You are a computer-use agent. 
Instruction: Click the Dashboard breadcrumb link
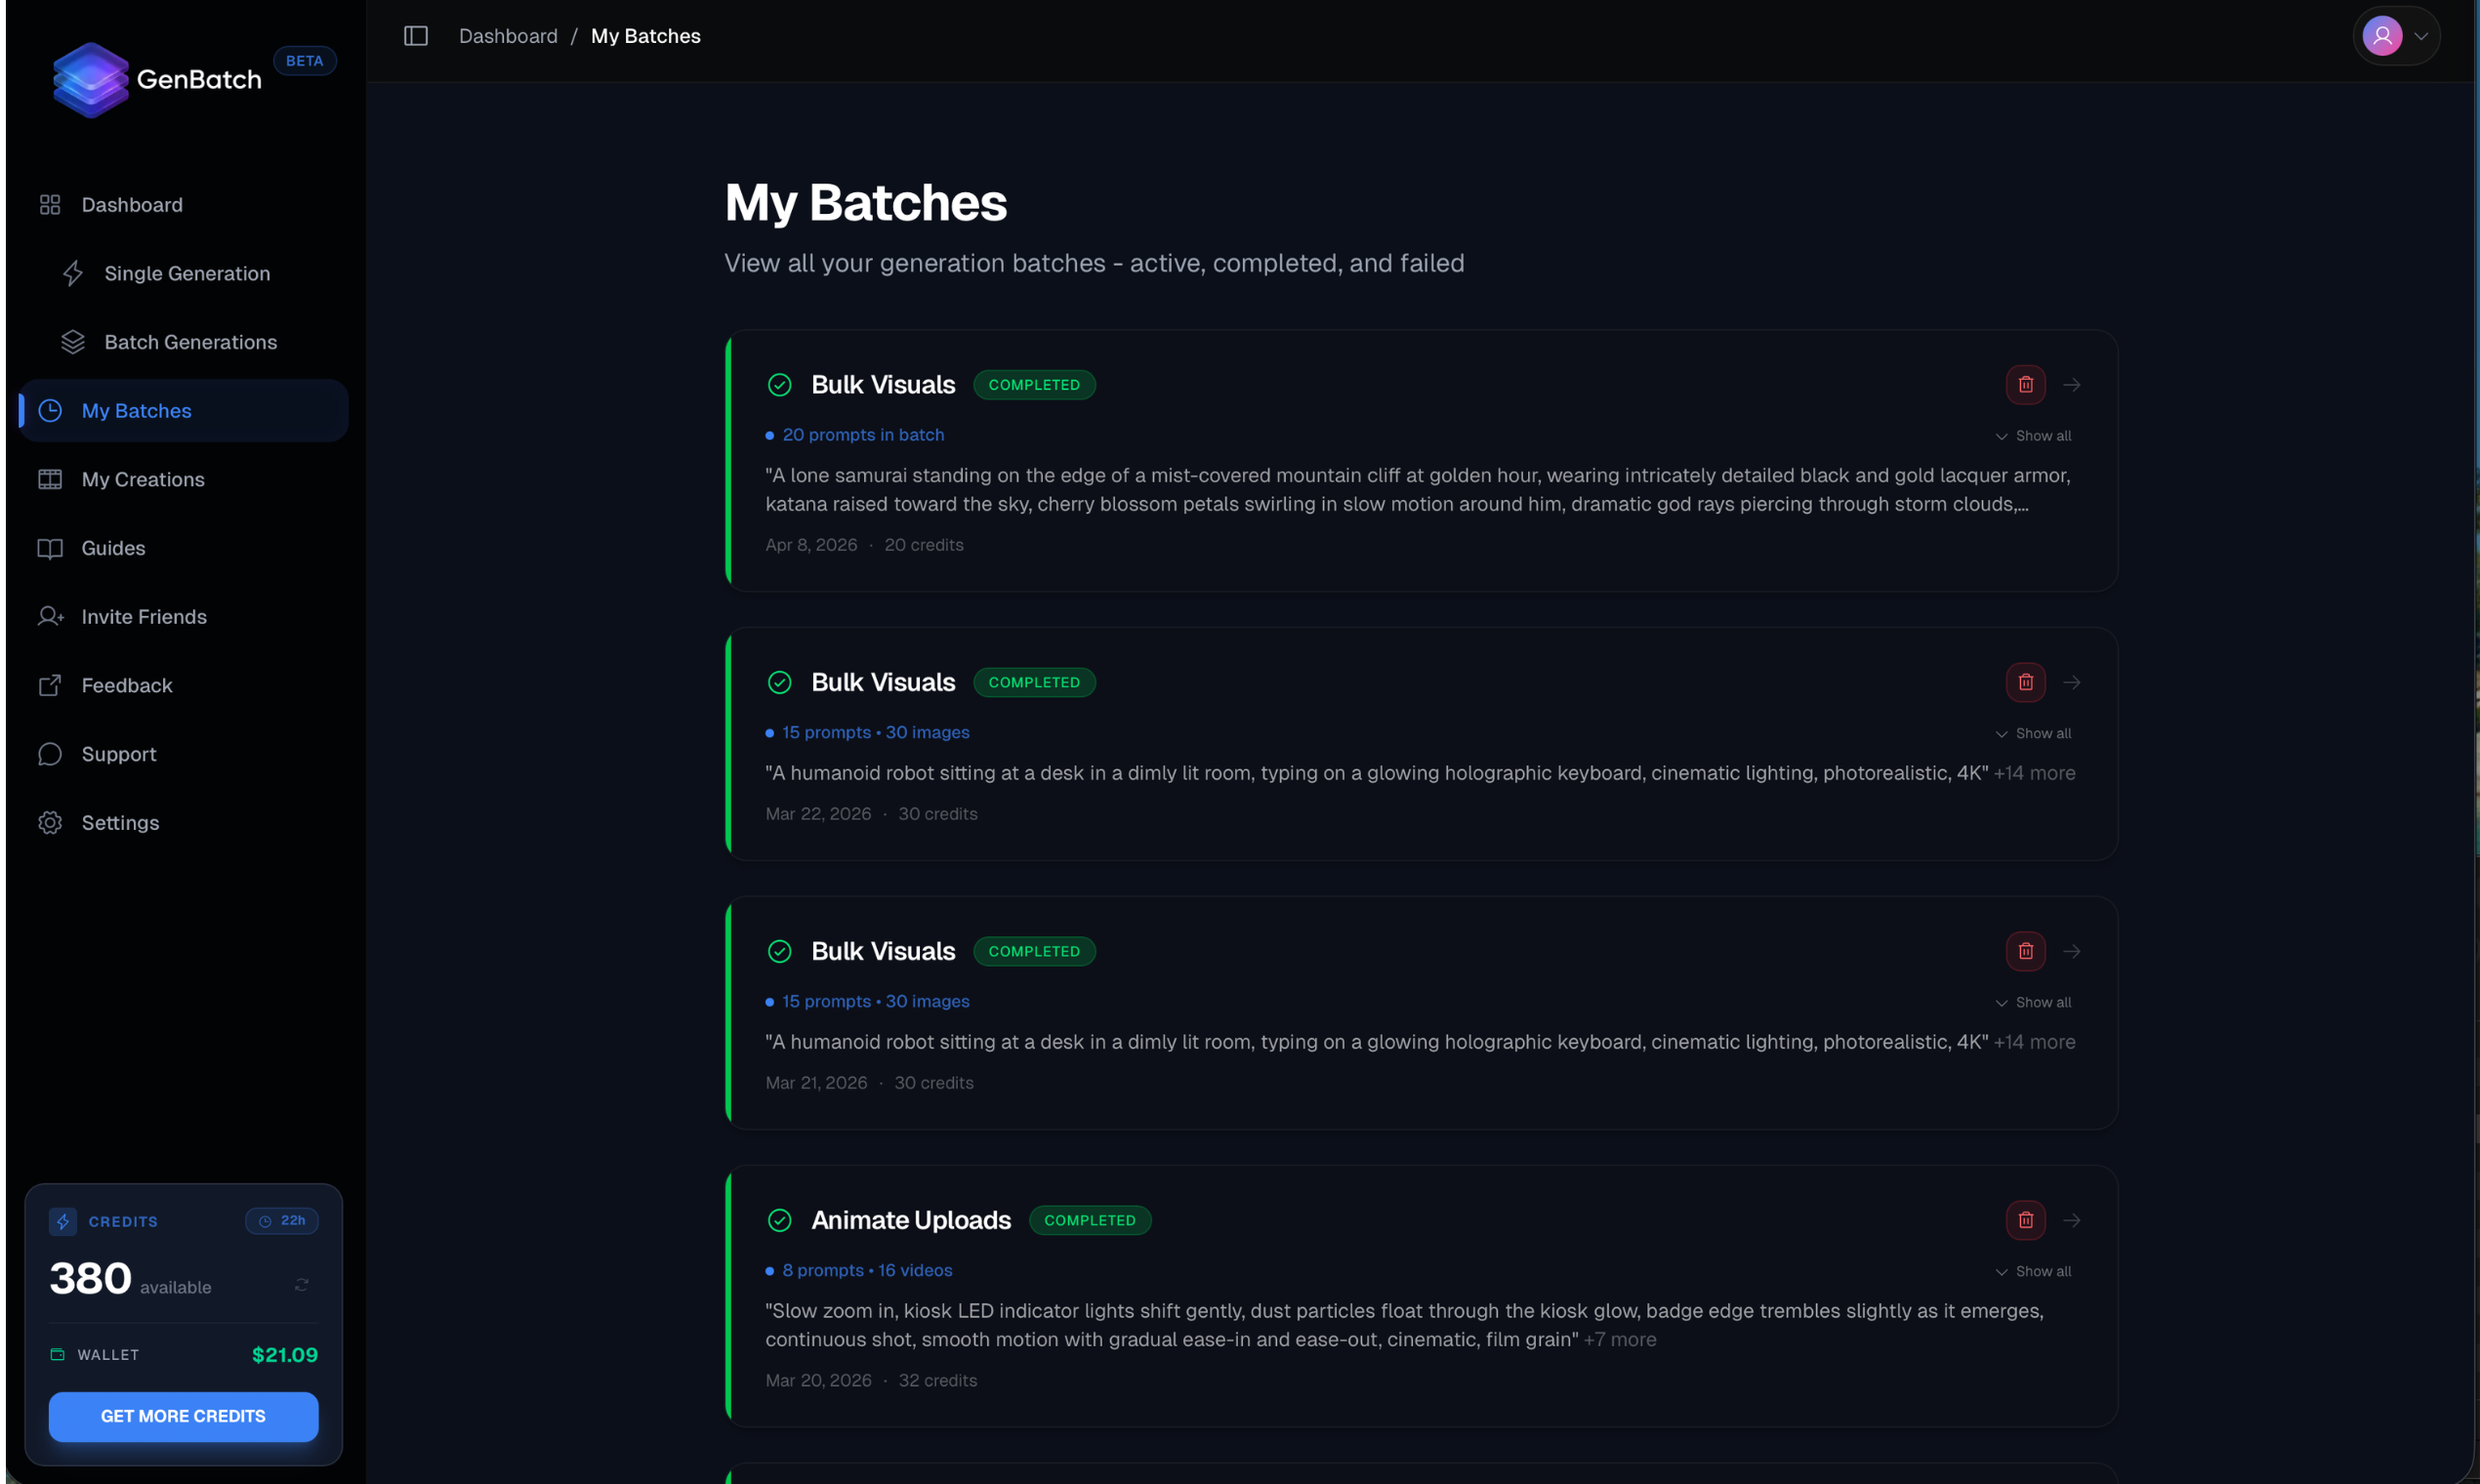click(x=508, y=36)
